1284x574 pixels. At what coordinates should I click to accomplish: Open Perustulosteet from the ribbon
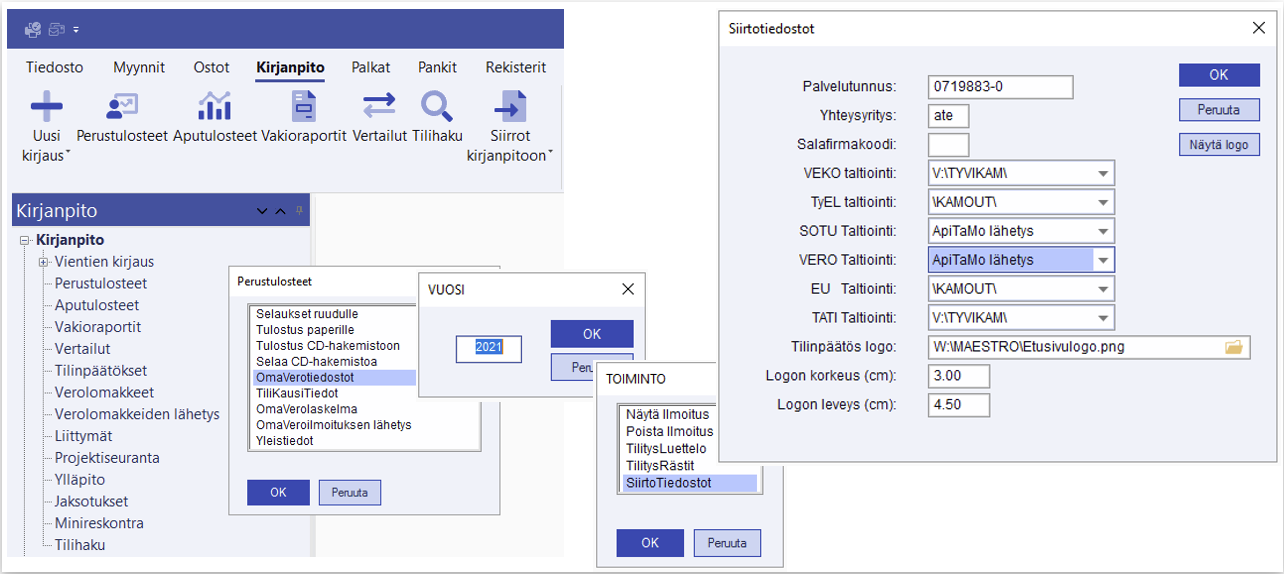122,105
